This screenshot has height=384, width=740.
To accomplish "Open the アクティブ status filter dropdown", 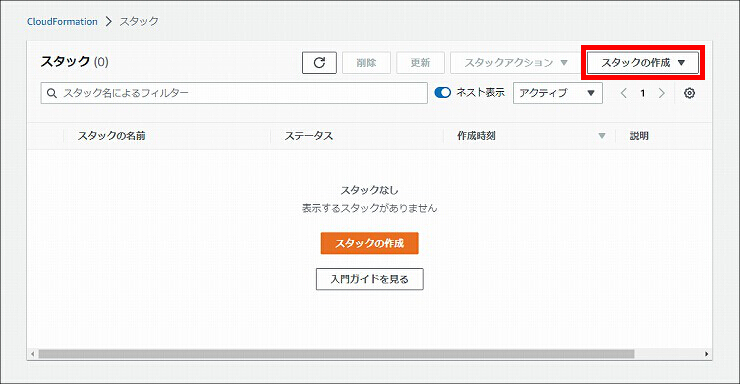I will pos(558,93).
